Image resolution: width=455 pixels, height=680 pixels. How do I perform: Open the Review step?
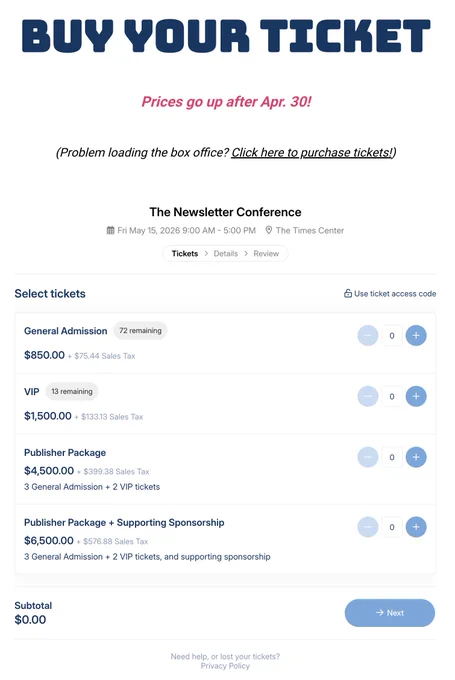pos(266,254)
